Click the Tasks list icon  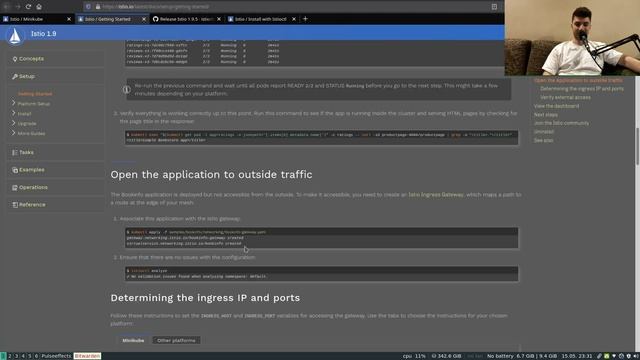click(15, 152)
